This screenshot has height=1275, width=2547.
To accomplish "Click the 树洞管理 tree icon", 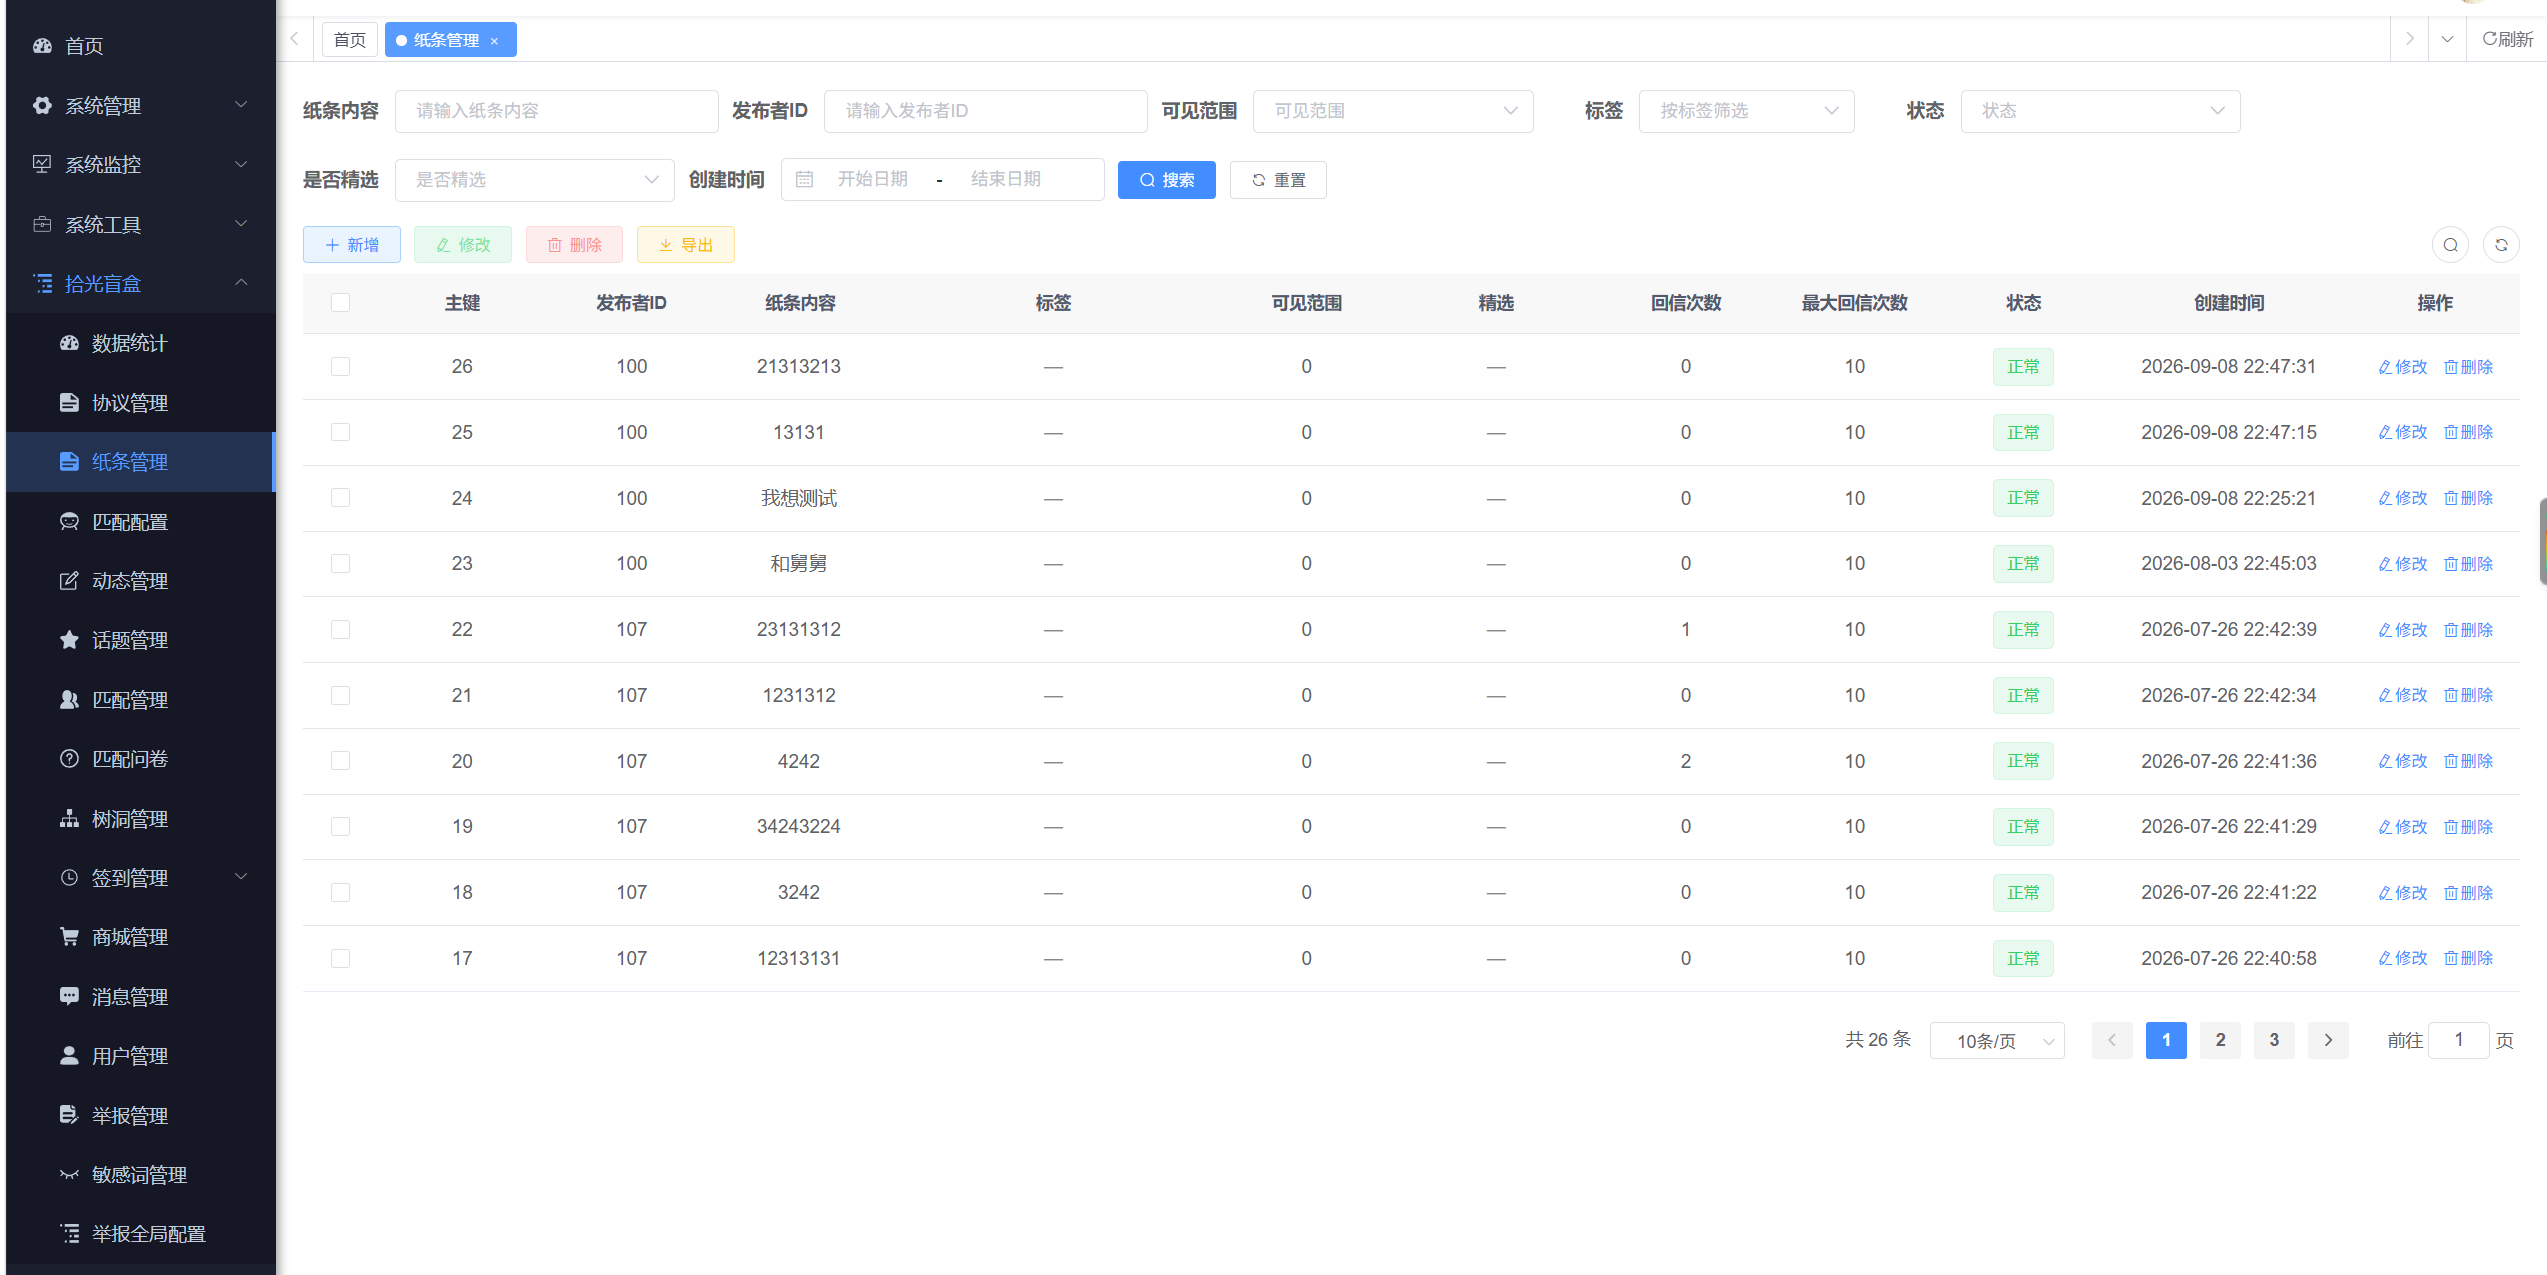I will (x=69, y=818).
